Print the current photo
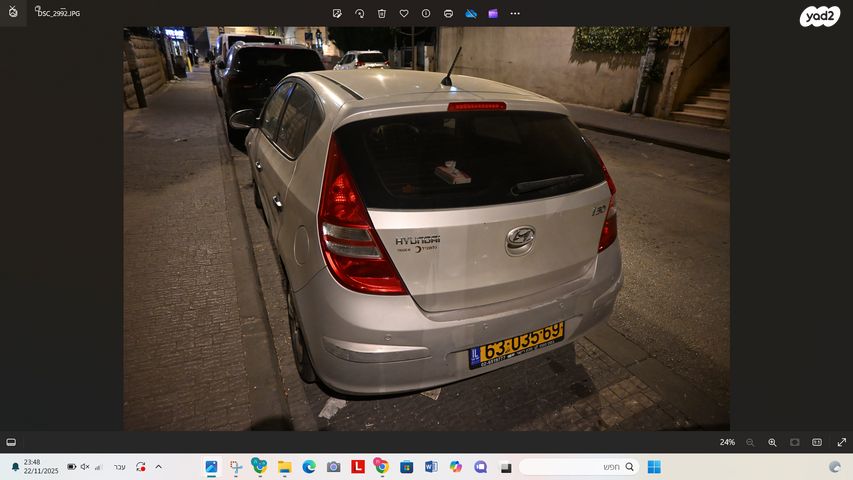Viewport: 853px width, 480px height. tap(448, 14)
